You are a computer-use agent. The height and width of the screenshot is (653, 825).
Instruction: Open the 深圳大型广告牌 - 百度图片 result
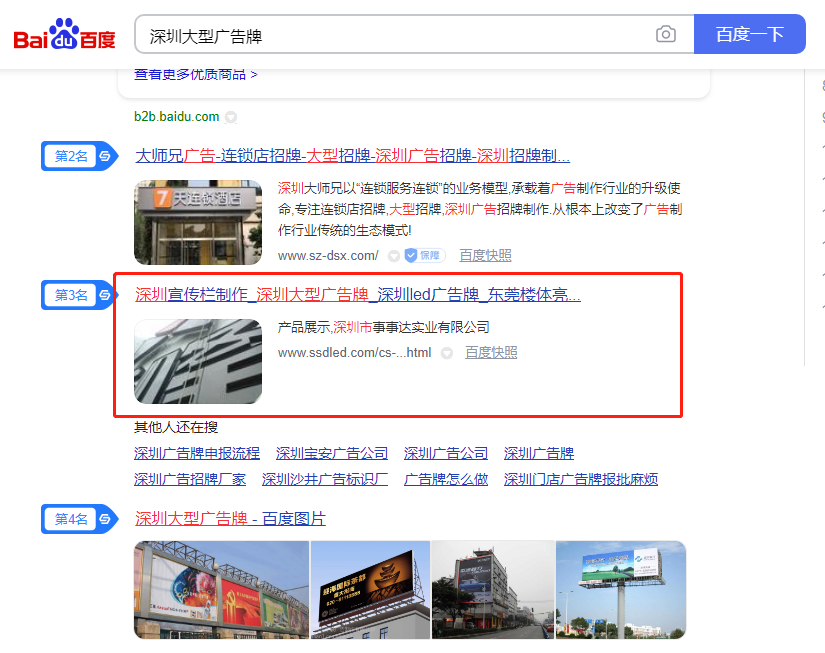tap(230, 519)
